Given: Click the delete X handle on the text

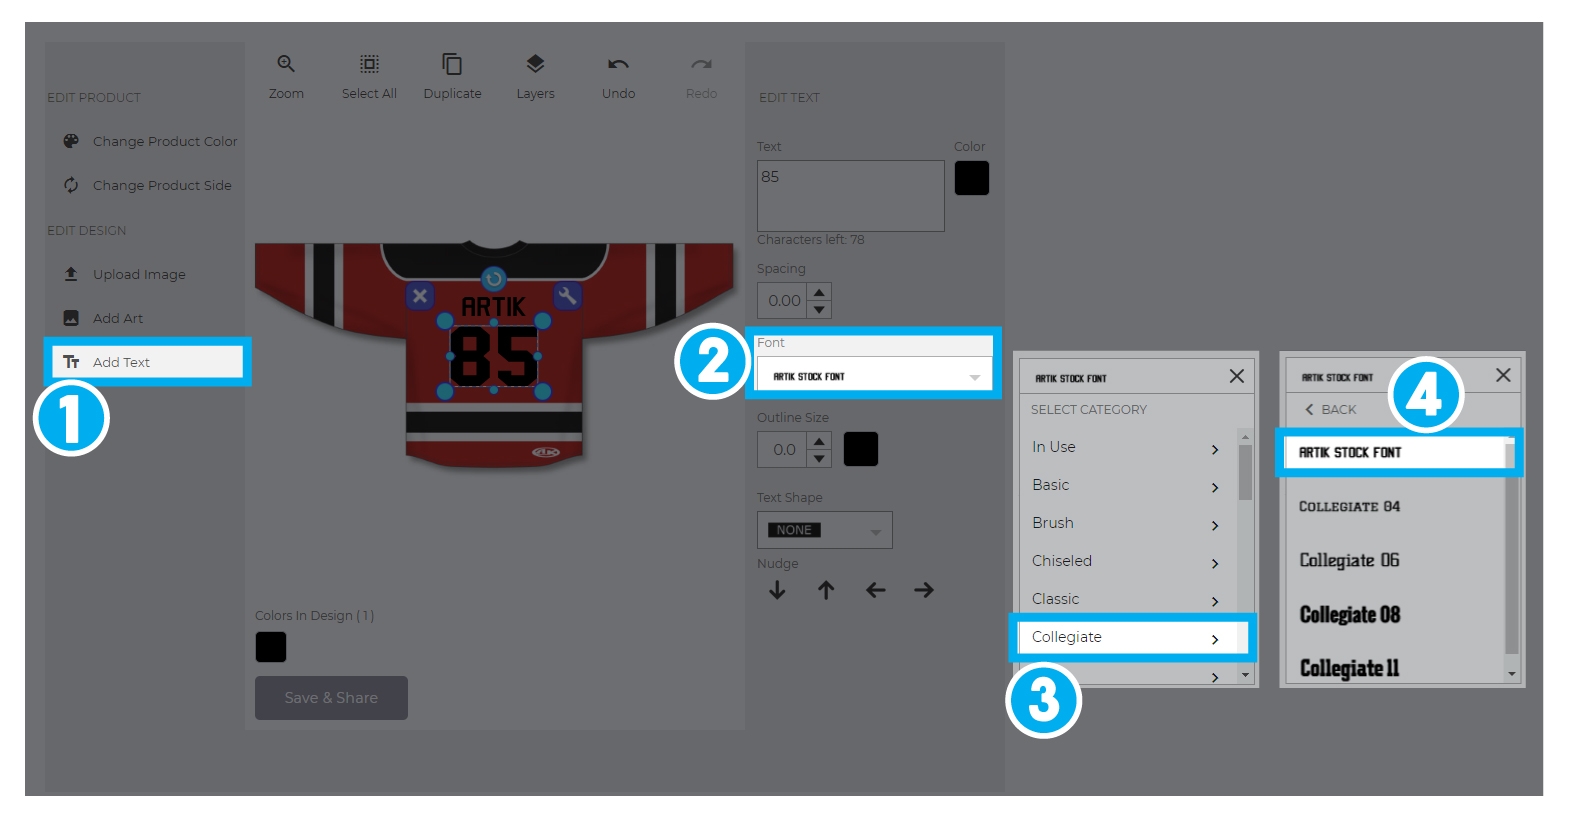Looking at the screenshot, I should 420,296.
